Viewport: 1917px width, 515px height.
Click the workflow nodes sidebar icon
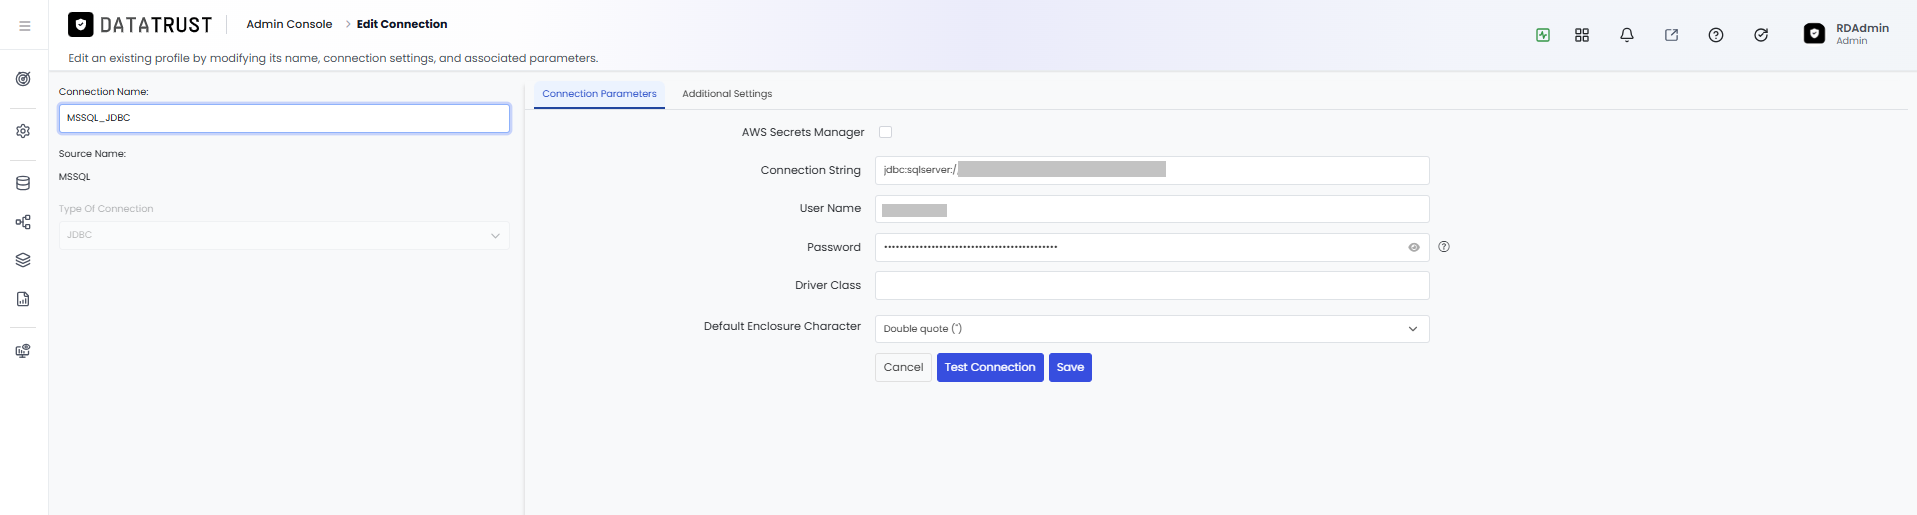(x=23, y=222)
